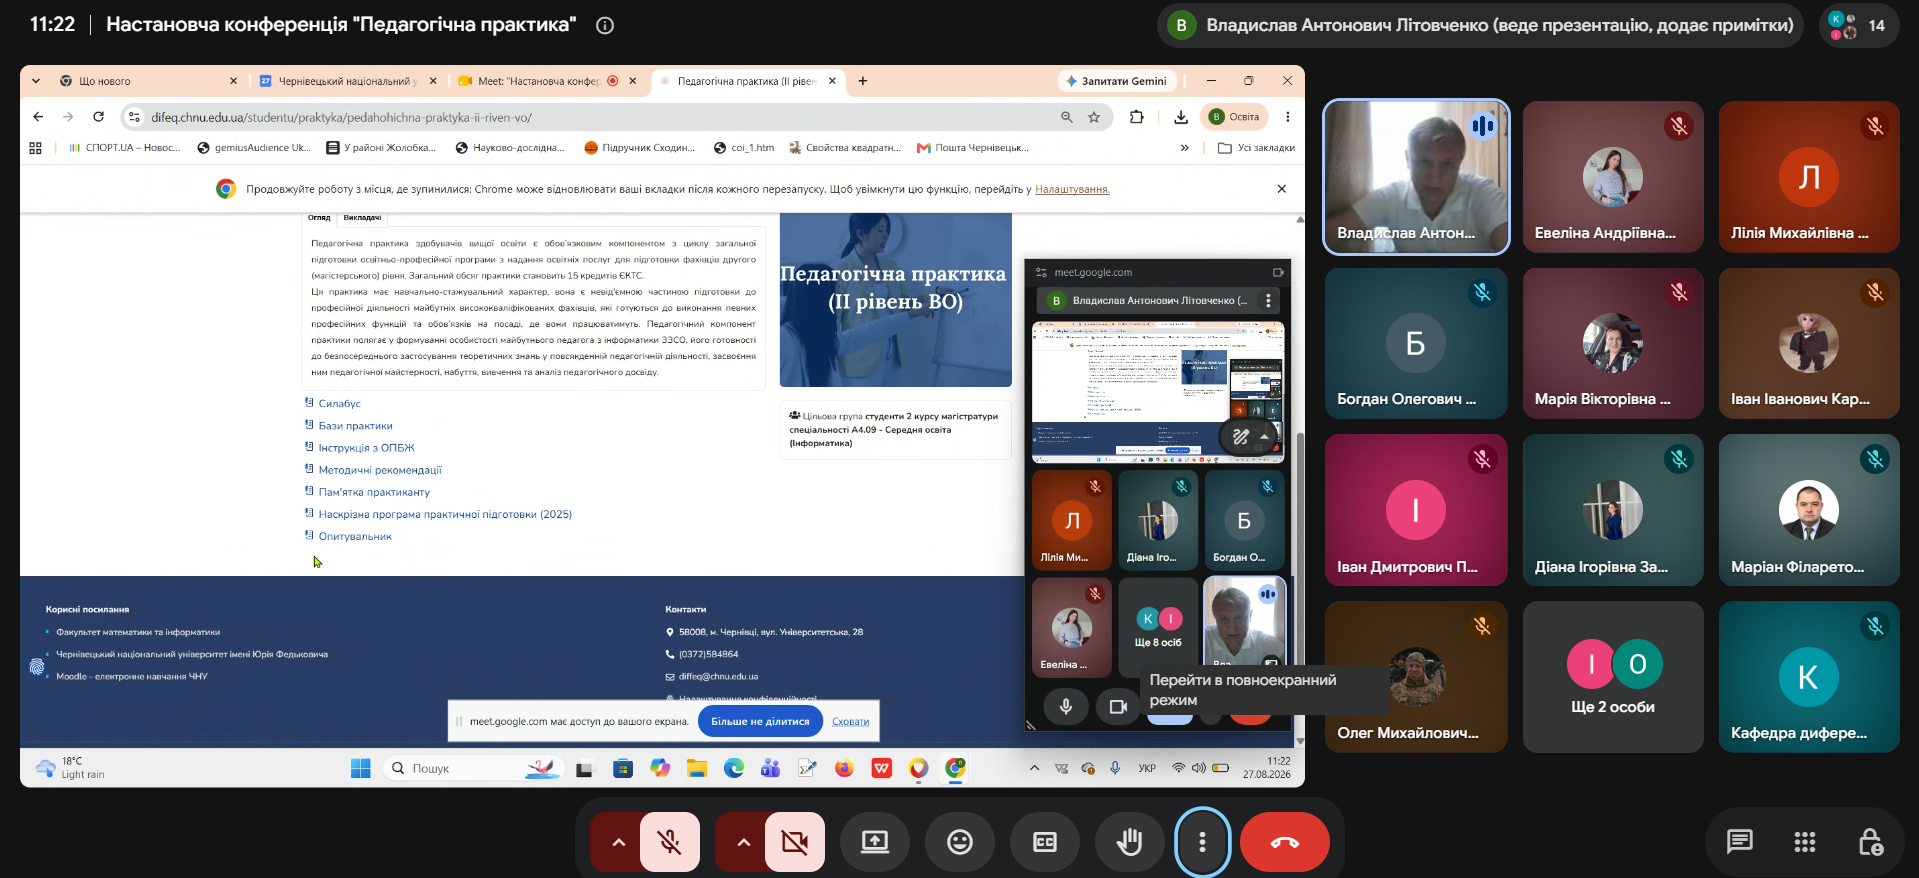Image resolution: width=1919 pixels, height=878 pixels.
Task: Click taskbar search field Пошук
Action: click(x=472, y=768)
